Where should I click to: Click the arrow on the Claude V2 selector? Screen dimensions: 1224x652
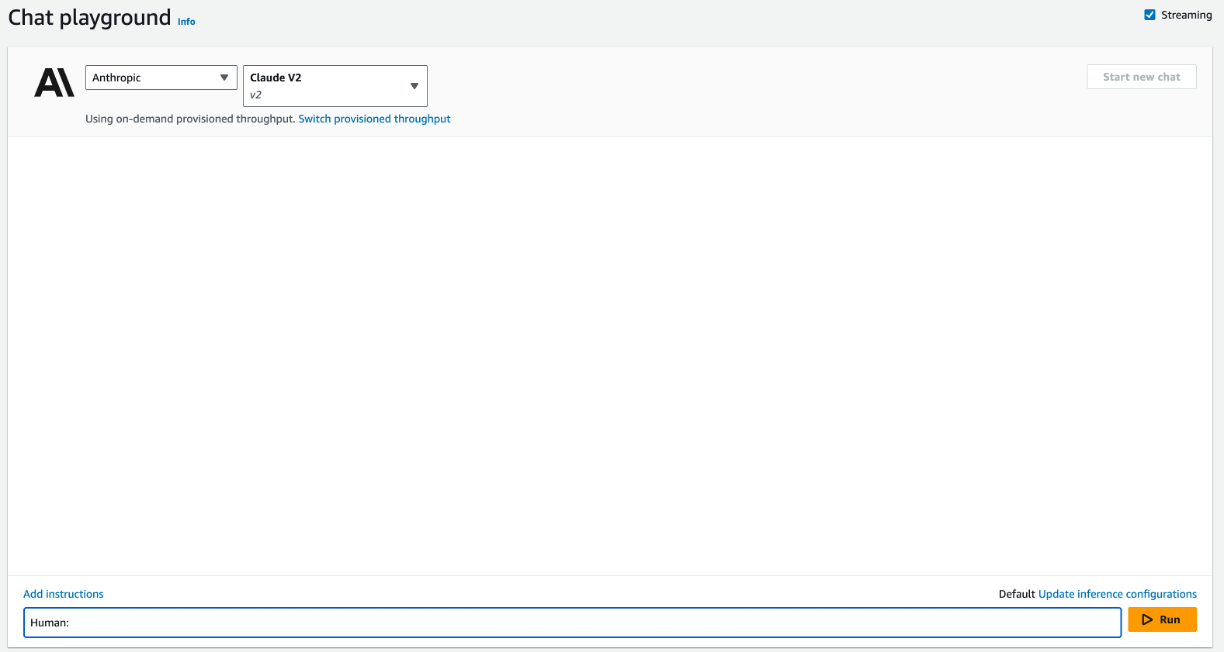(414, 86)
